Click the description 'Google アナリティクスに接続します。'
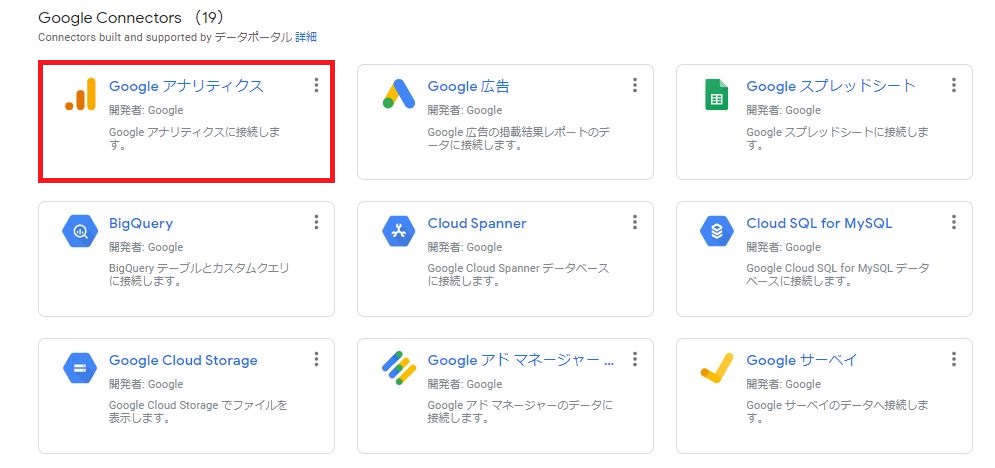This screenshot has height=468, width=995. coord(195,139)
